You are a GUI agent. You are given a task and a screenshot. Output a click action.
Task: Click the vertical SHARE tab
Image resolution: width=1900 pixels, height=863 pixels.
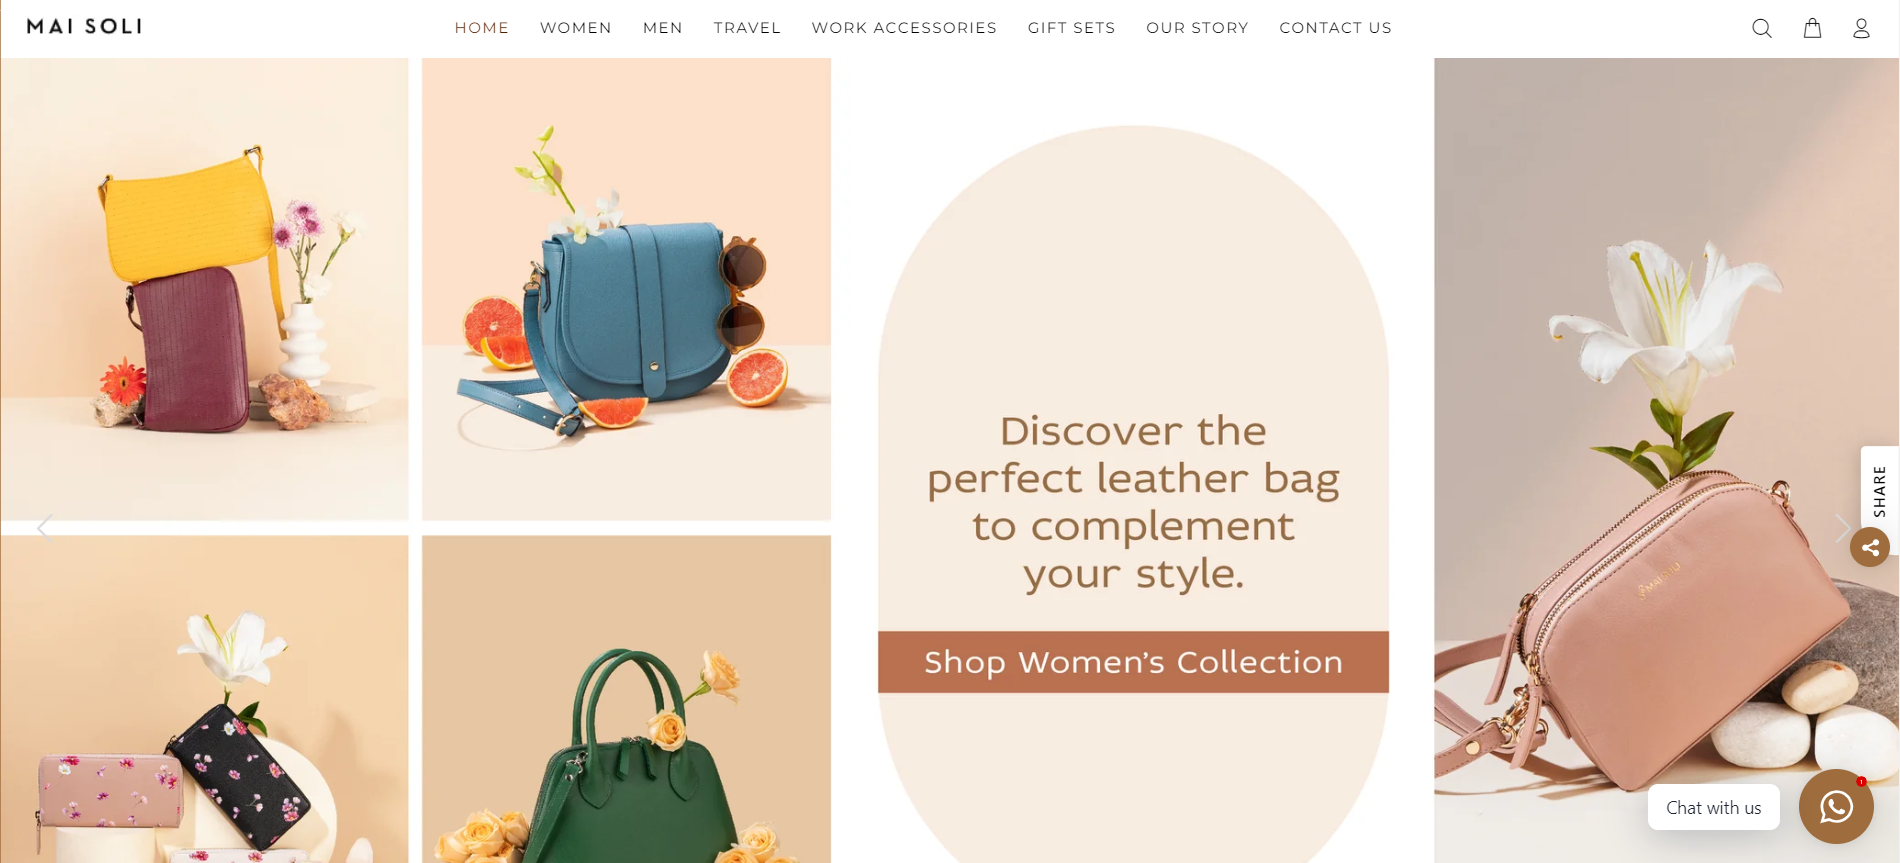pyautogui.click(x=1879, y=490)
